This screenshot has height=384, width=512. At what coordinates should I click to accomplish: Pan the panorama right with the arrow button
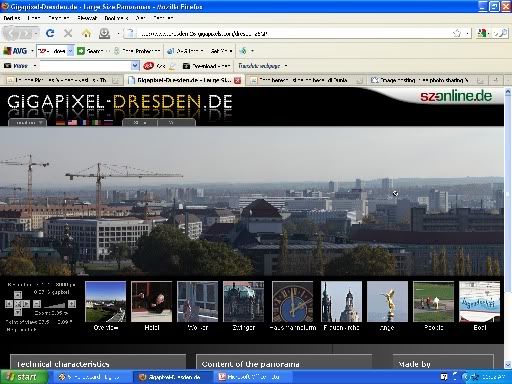26,304
